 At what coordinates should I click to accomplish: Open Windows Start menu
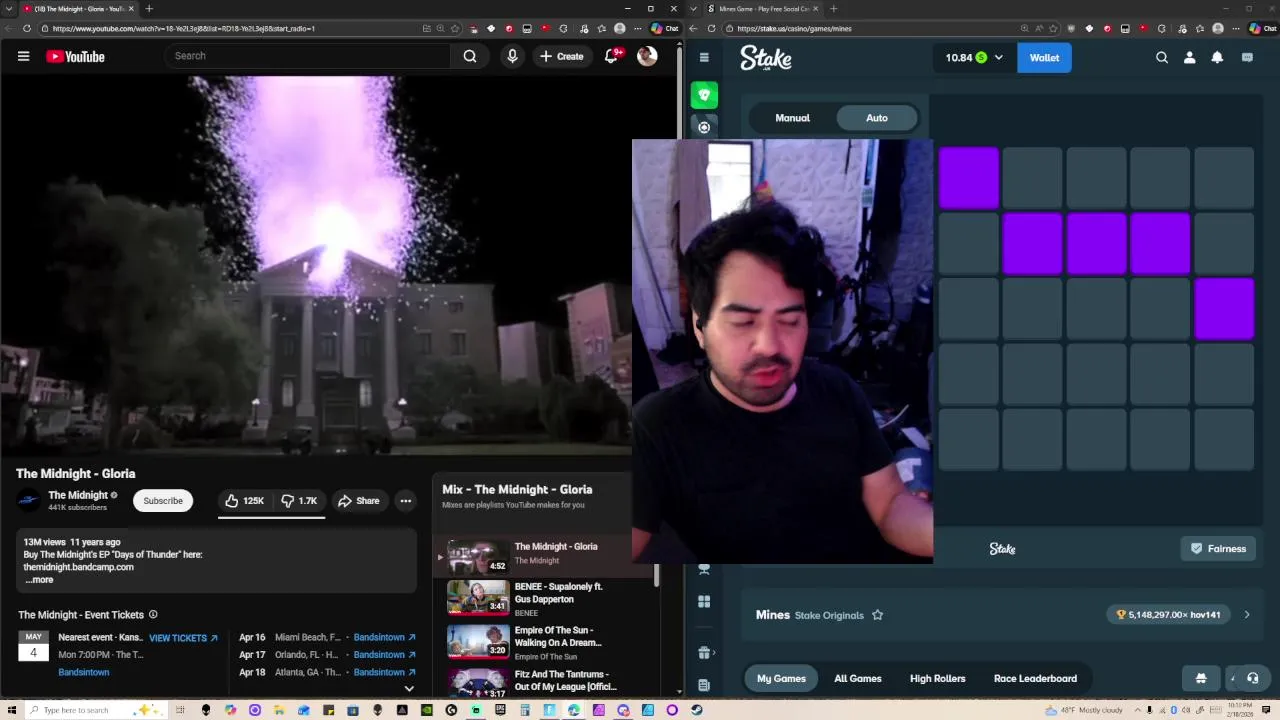(x=10, y=710)
